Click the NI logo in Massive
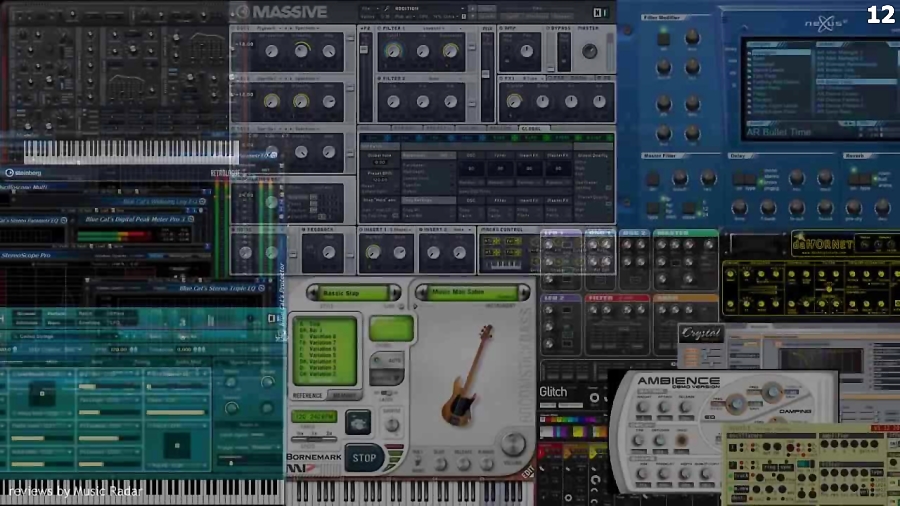This screenshot has width=900, height=506. (x=600, y=12)
